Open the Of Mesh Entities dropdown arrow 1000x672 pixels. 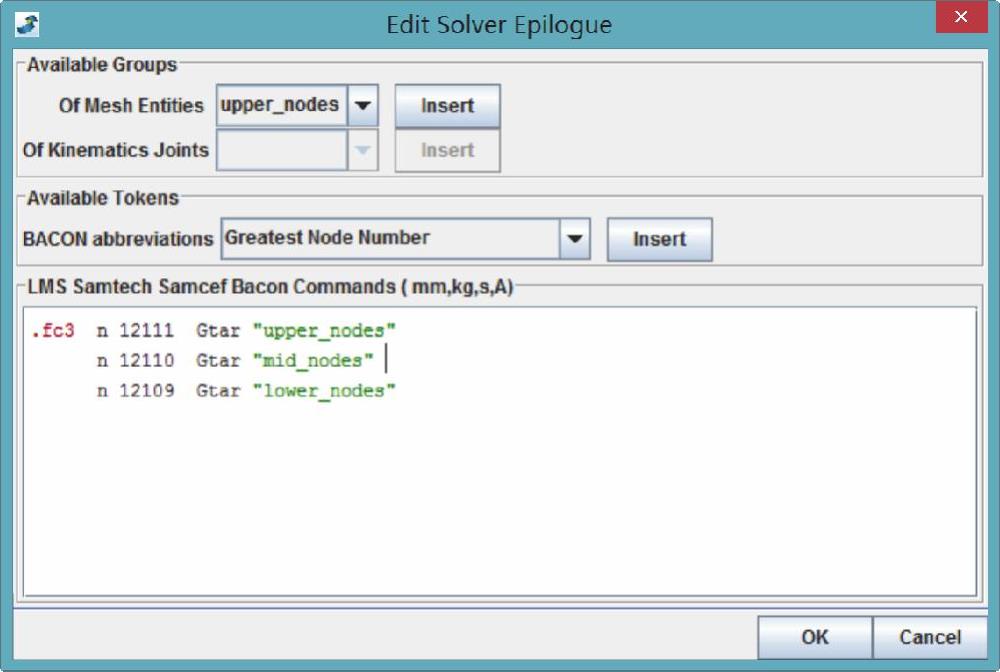[x=362, y=105]
